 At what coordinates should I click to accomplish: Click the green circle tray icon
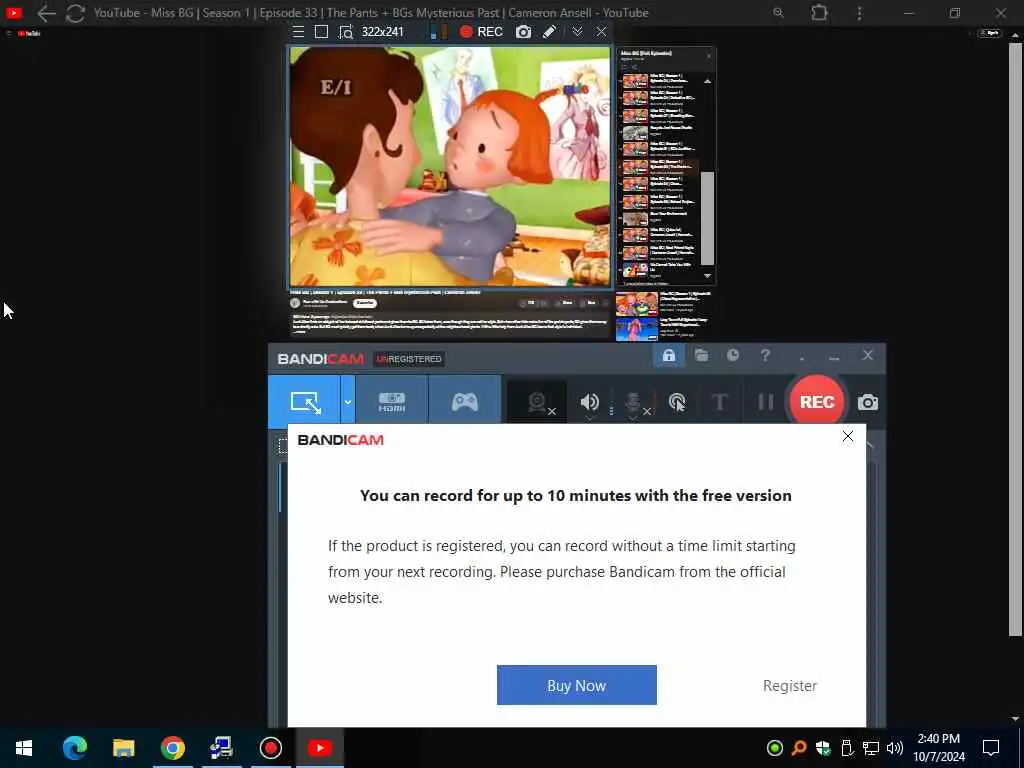pyautogui.click(x=775, y=748)
